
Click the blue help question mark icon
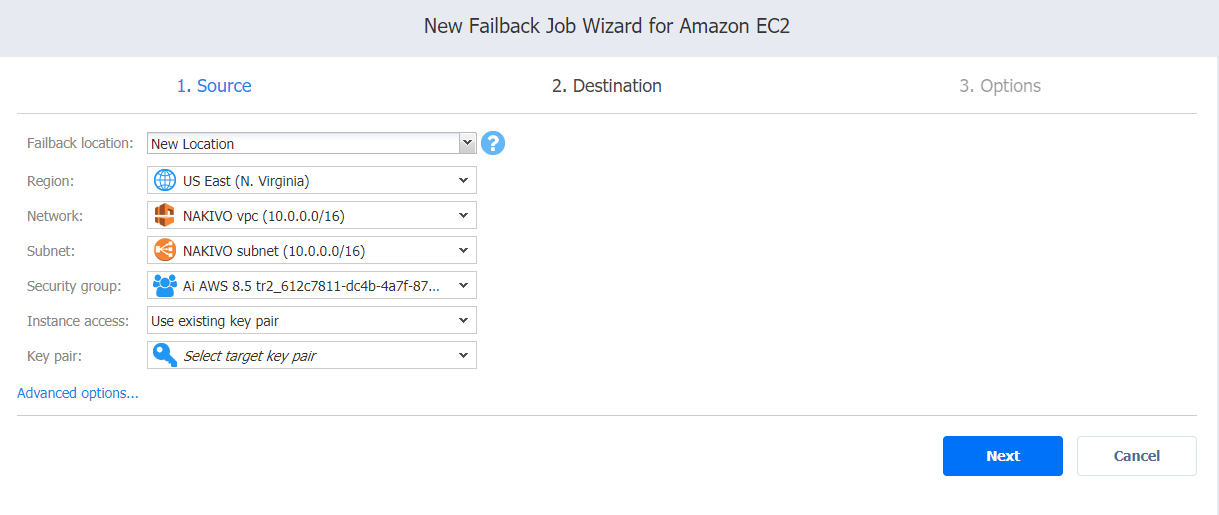point(493,143)
